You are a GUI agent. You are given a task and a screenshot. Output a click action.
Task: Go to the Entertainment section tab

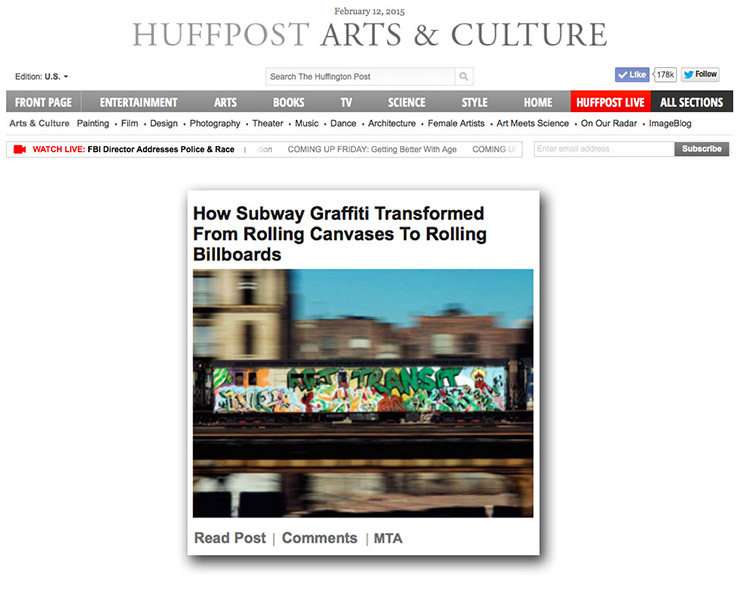138,102
